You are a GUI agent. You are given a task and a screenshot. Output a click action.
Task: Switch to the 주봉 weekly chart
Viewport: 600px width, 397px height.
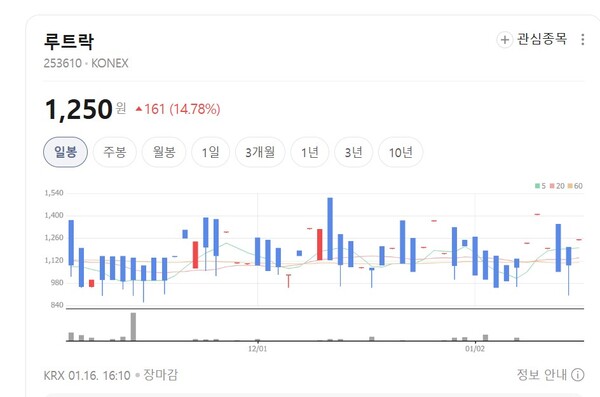(x=115, y=152)
